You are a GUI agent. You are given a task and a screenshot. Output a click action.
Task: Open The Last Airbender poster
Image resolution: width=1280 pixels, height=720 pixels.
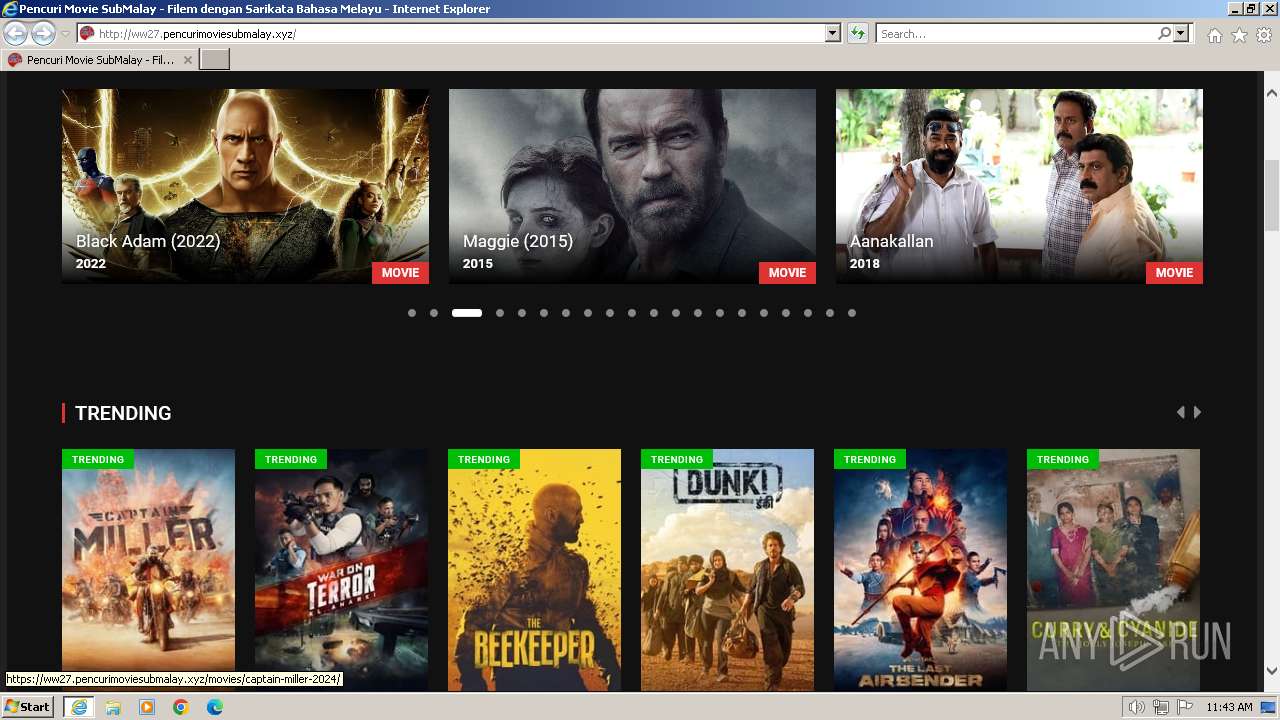[920, 570]
